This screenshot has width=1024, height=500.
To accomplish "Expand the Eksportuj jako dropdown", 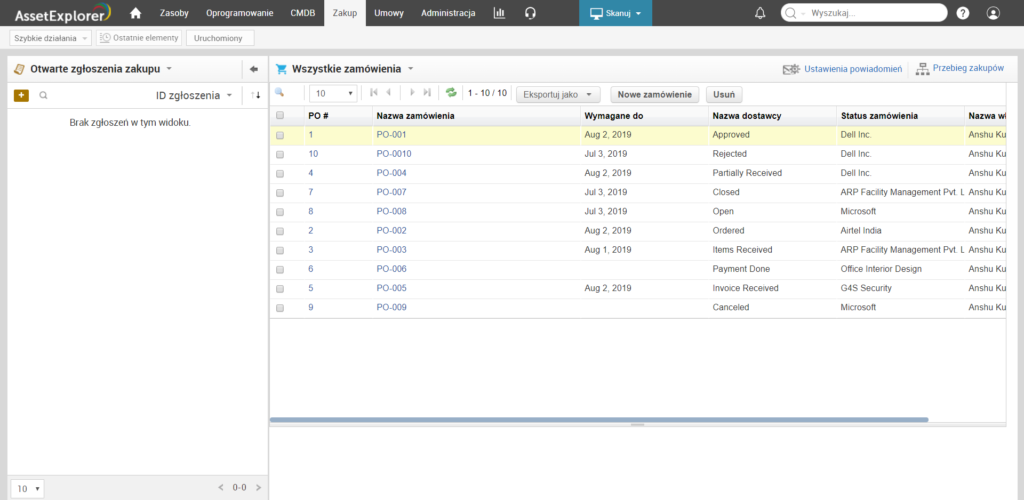I will coord(557,94).
